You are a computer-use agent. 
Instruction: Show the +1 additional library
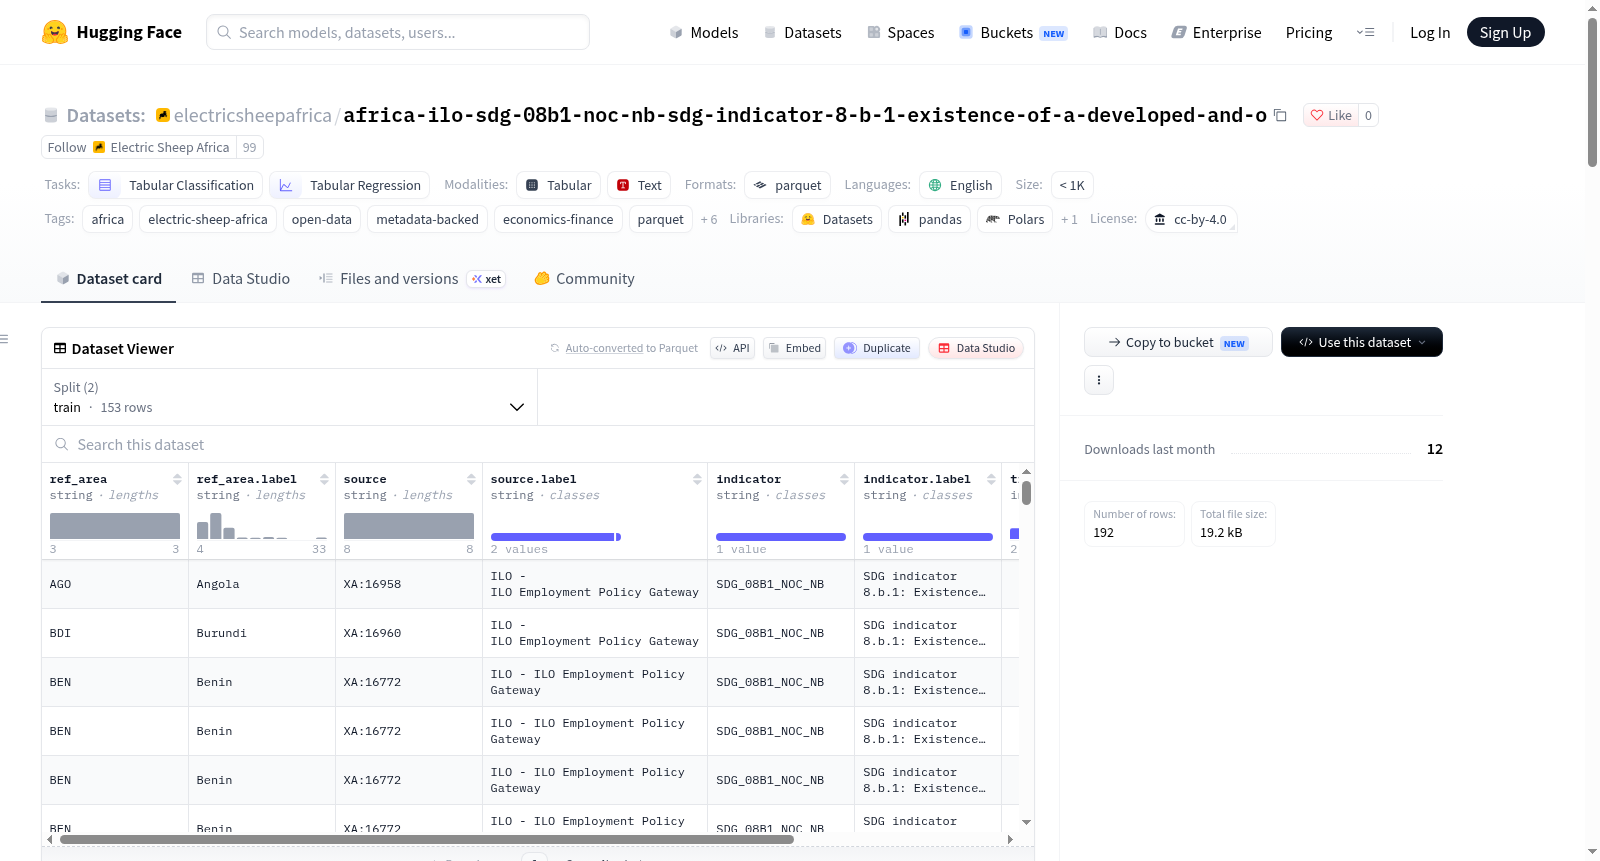pyautogui.click(x=1069, y=219)
